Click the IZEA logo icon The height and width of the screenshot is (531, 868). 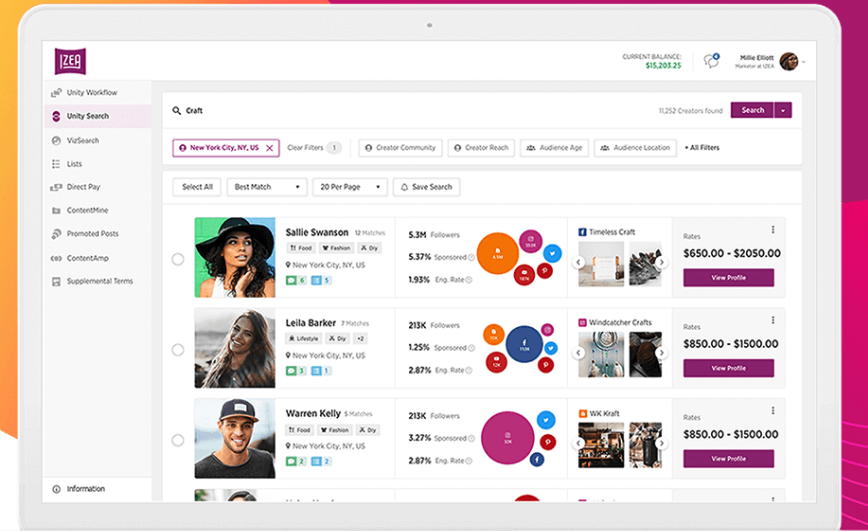coord(70,61)
